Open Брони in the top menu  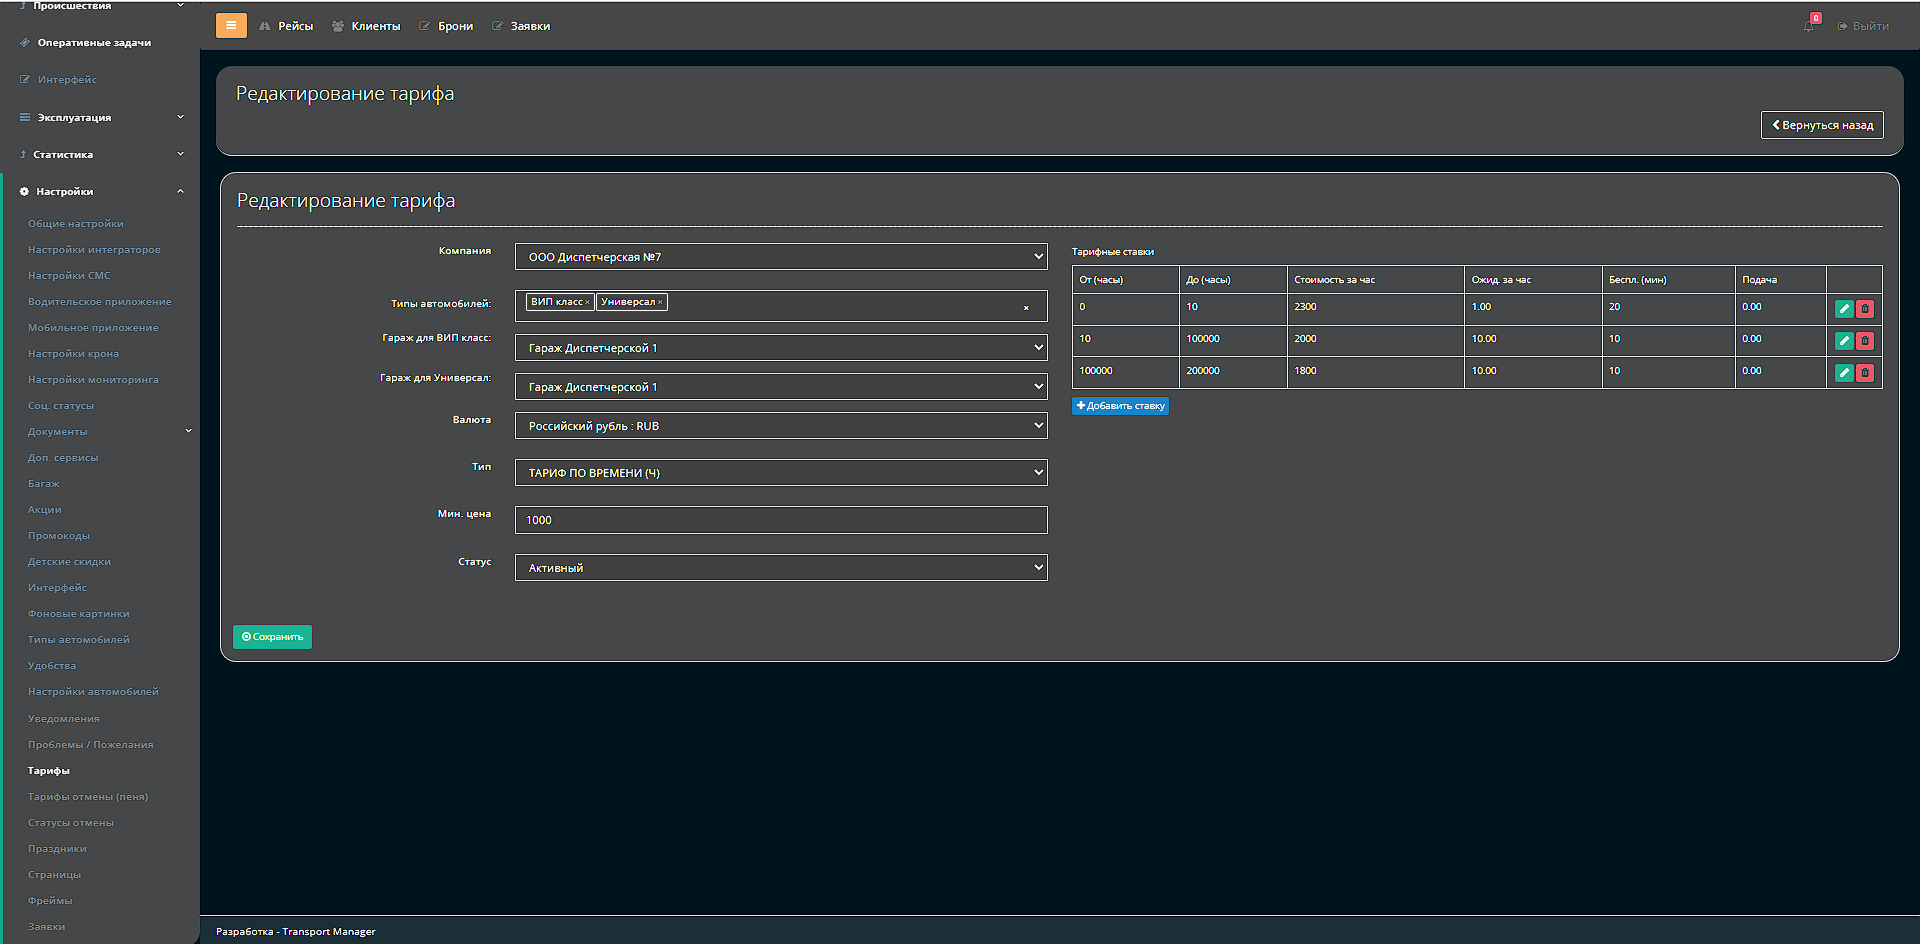click(446, 26)
